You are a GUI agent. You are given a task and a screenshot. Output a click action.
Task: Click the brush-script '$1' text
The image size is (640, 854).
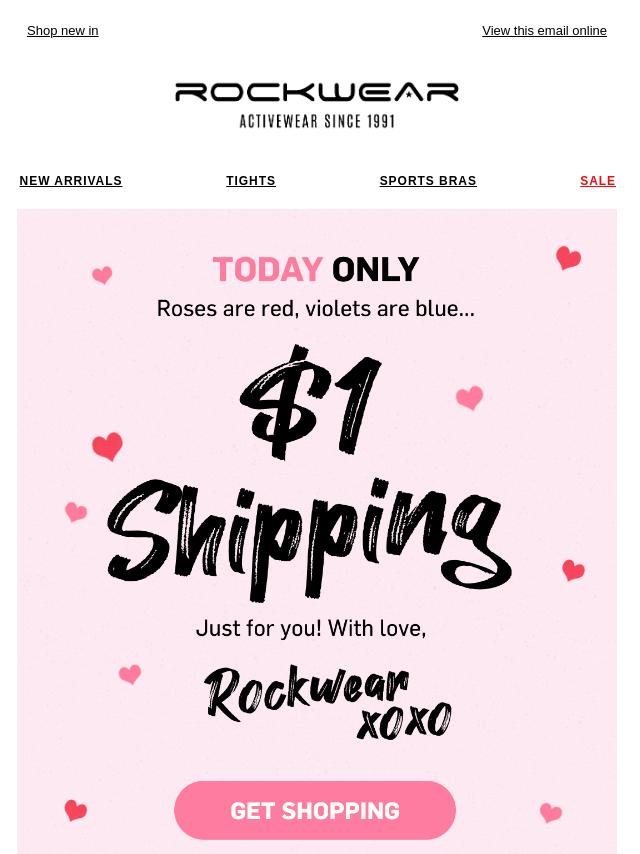(x=310, y=402)
